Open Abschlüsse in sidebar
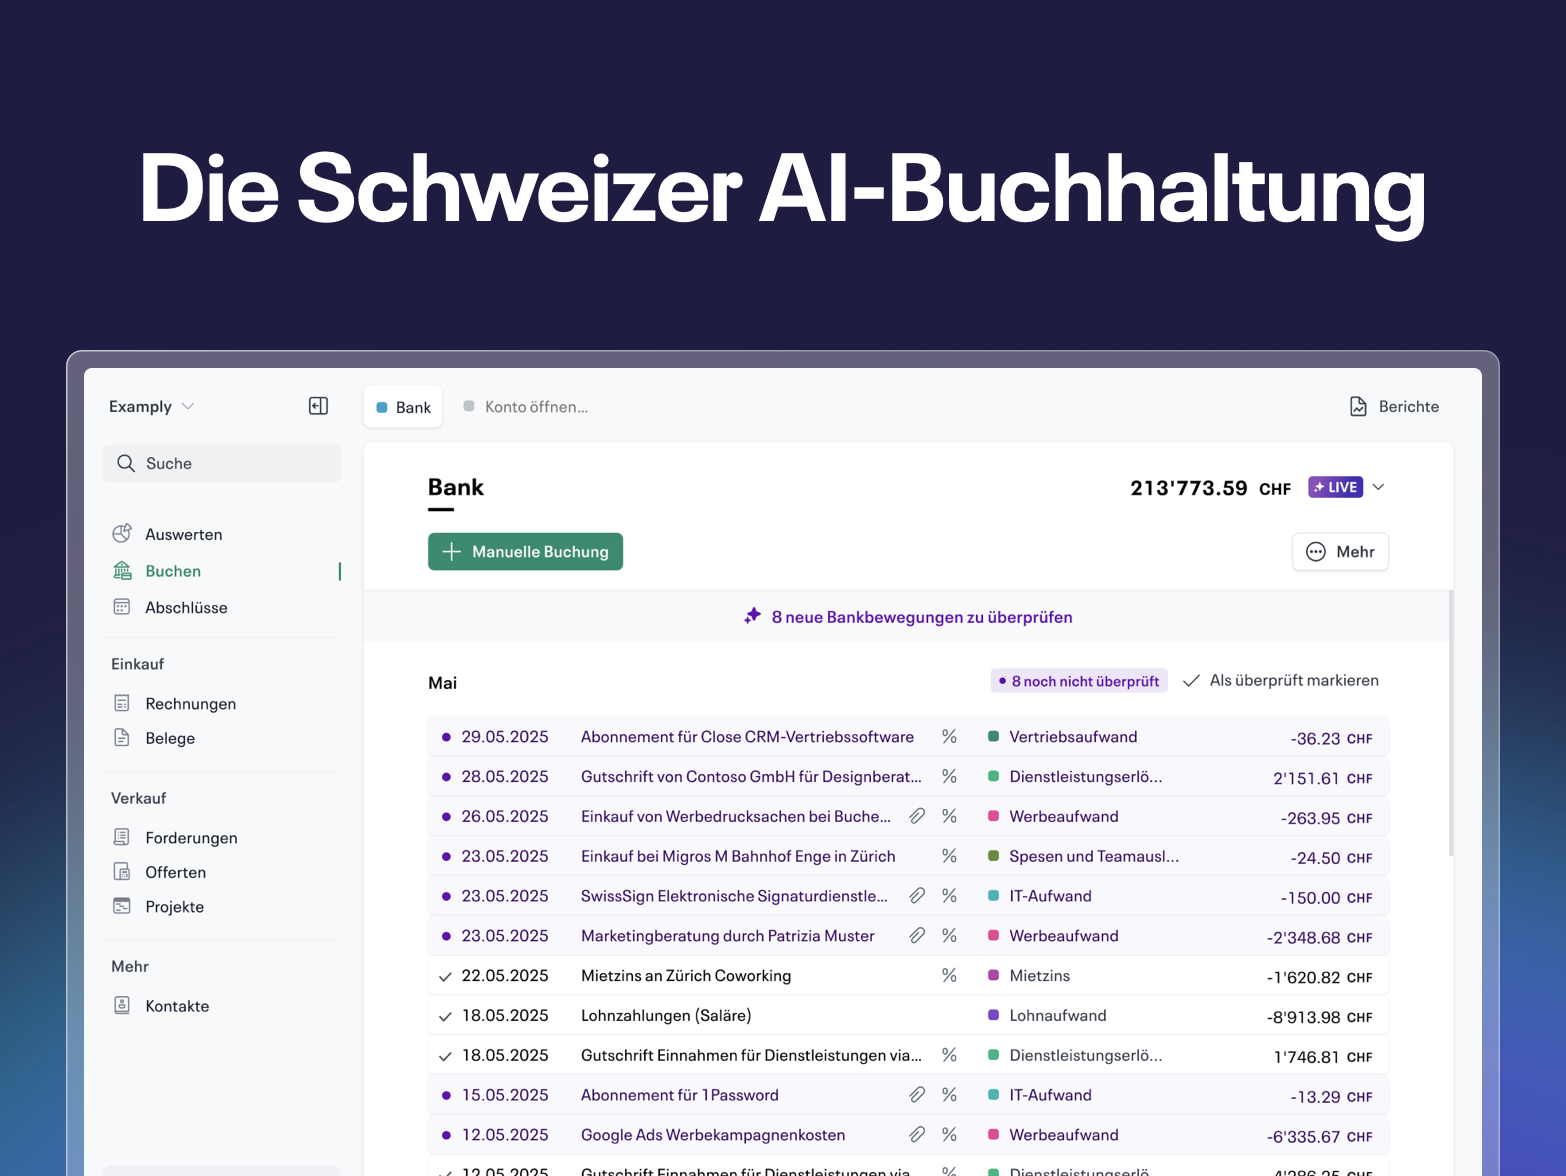1566x1176 pixels. (186, 607)
